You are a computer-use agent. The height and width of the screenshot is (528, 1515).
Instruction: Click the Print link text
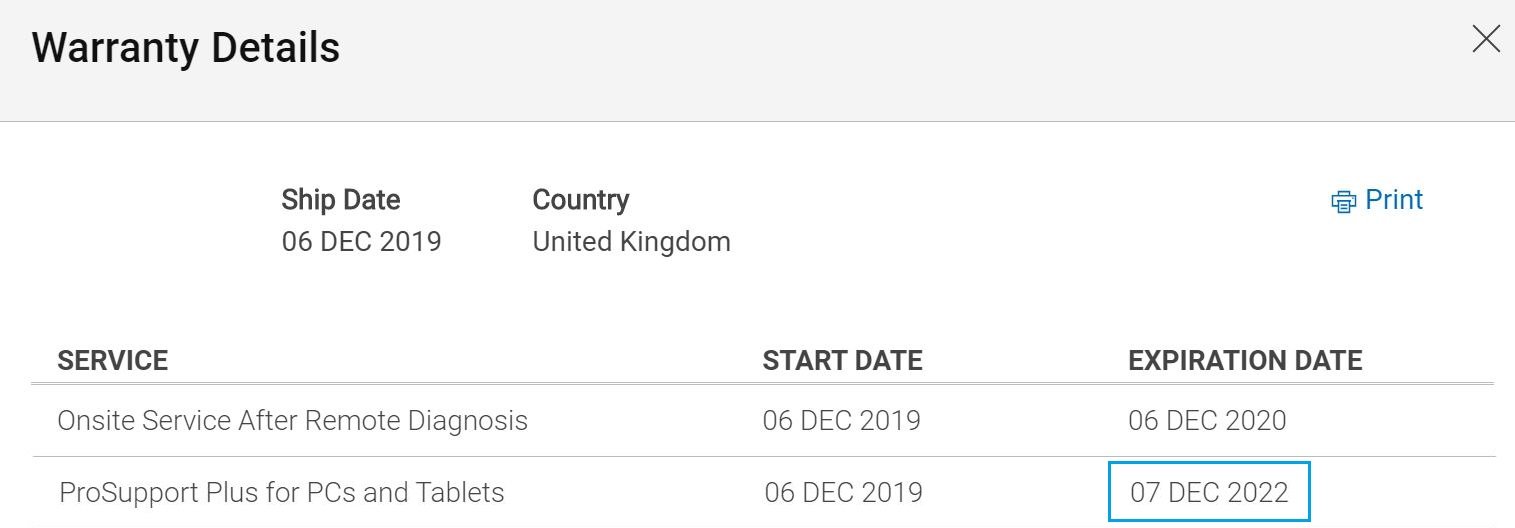tap(1394, 200)
